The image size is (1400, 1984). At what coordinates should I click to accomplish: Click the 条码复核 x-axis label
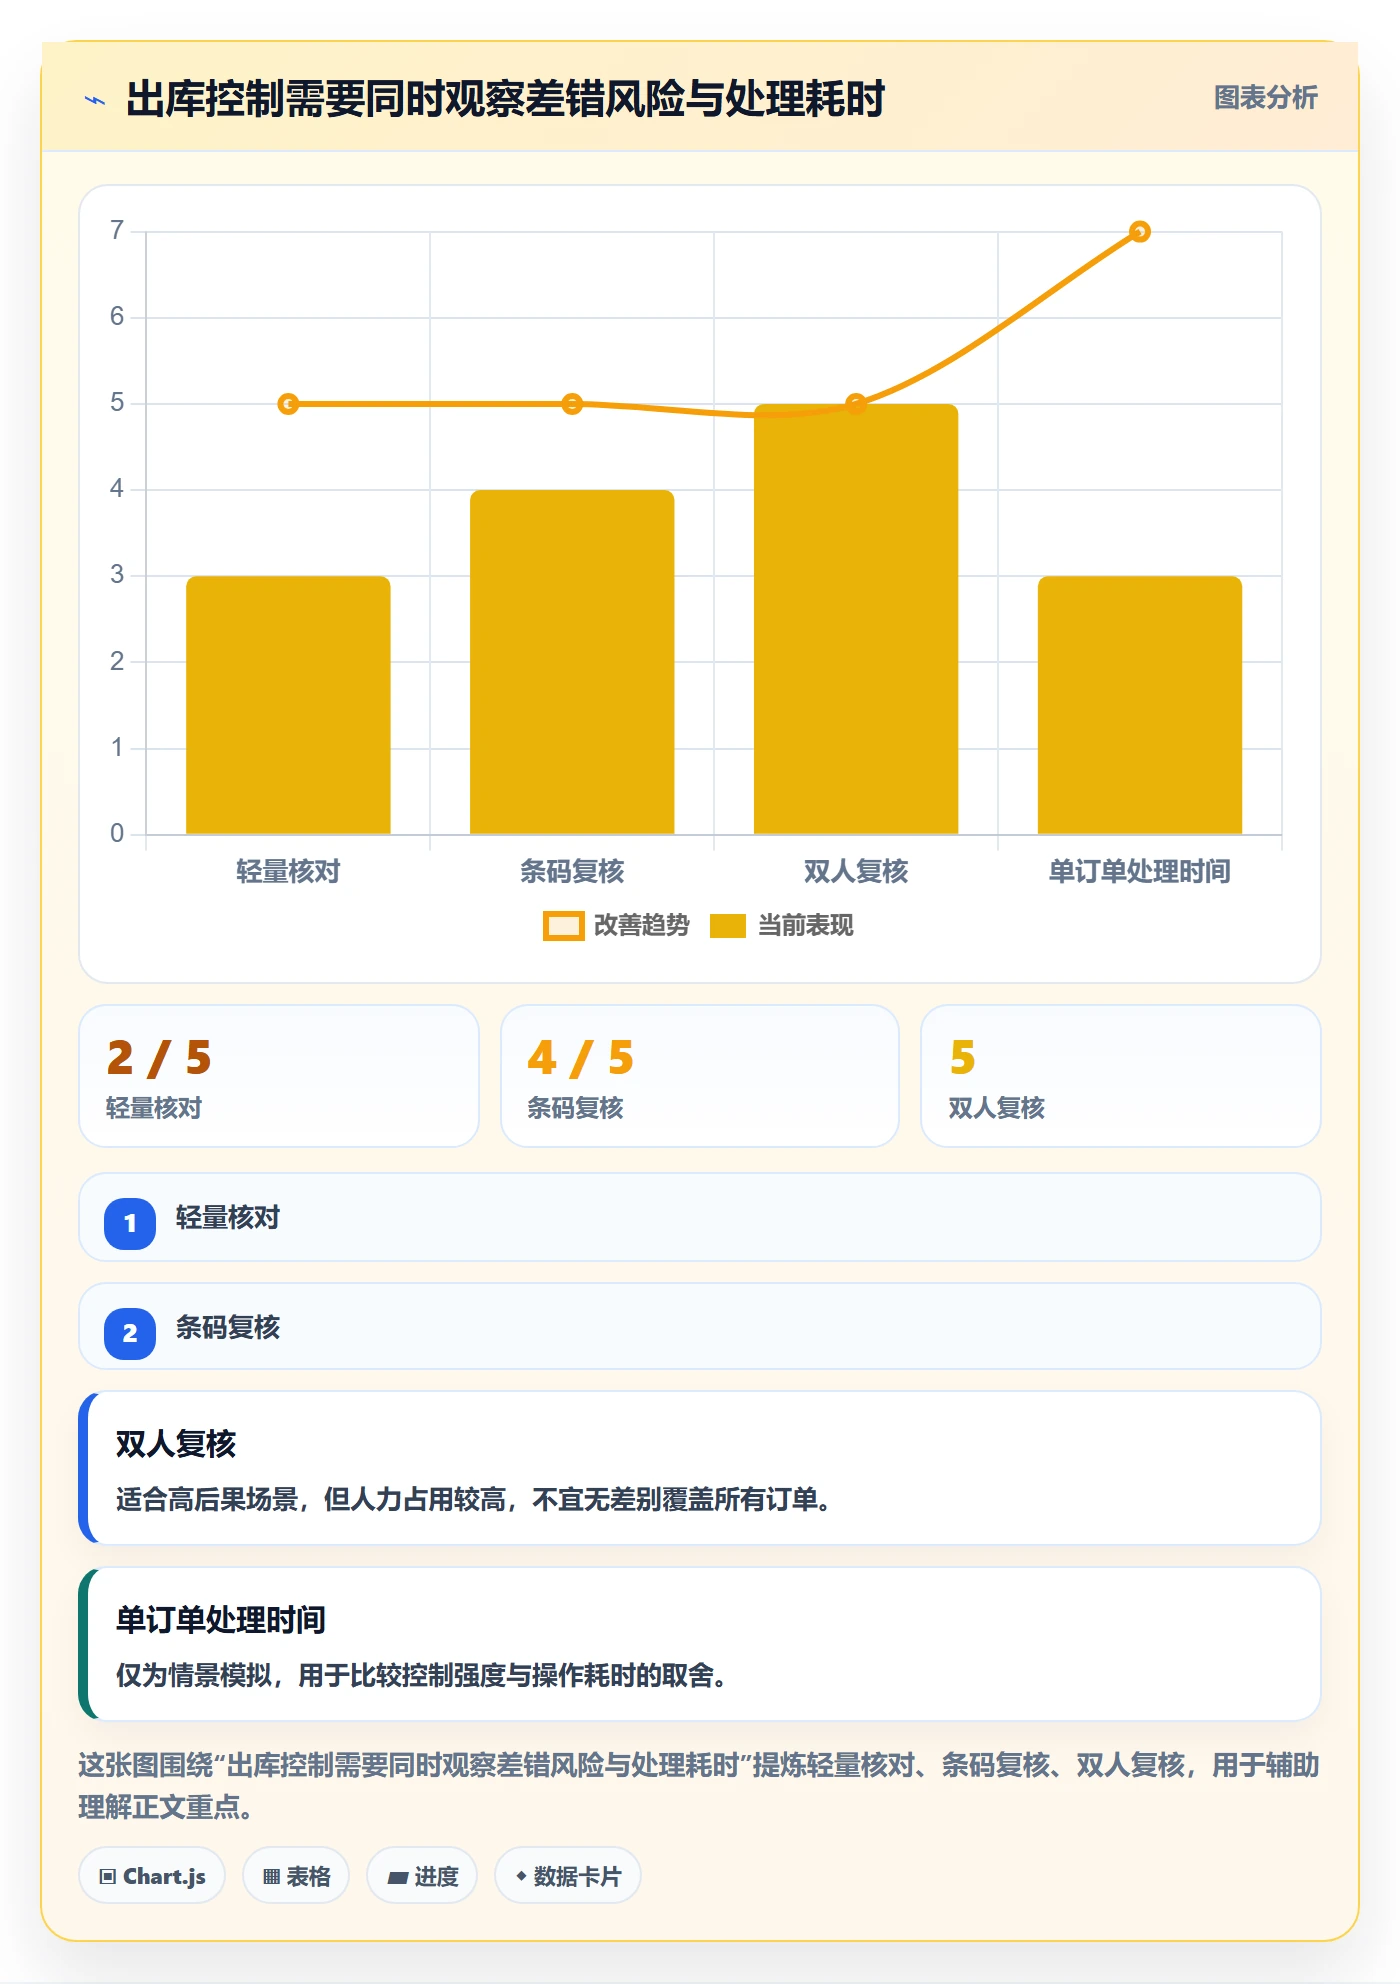[572, 871]
